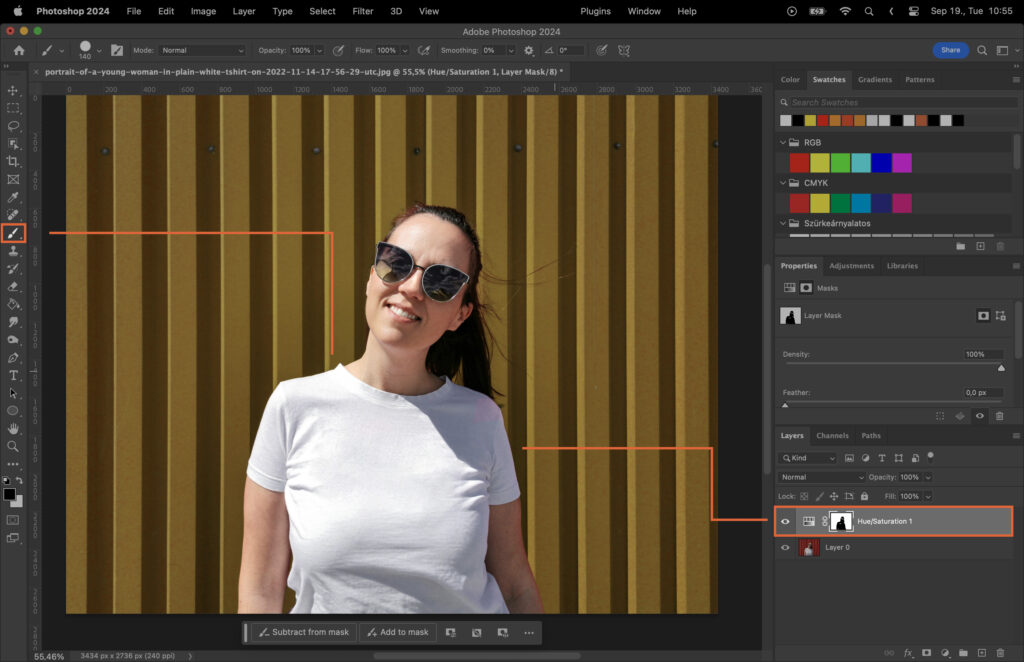Viewport: 1024px width, 662px height.
Task: Click the delete layer trash icon
Action: (999, 652)
